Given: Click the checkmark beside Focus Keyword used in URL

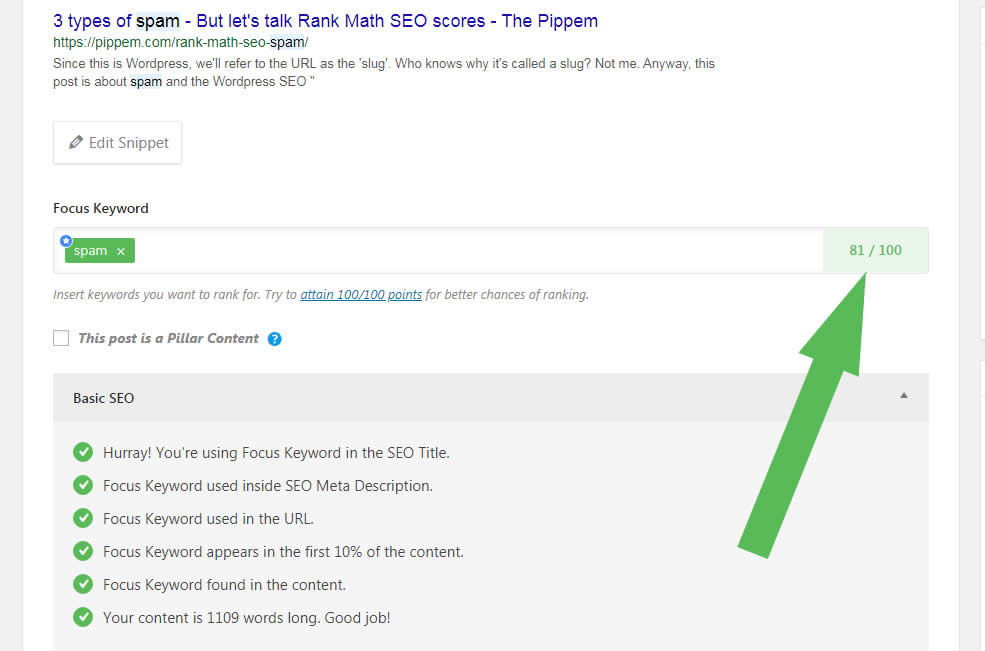Looking at the screenshot, I should 83,518.
